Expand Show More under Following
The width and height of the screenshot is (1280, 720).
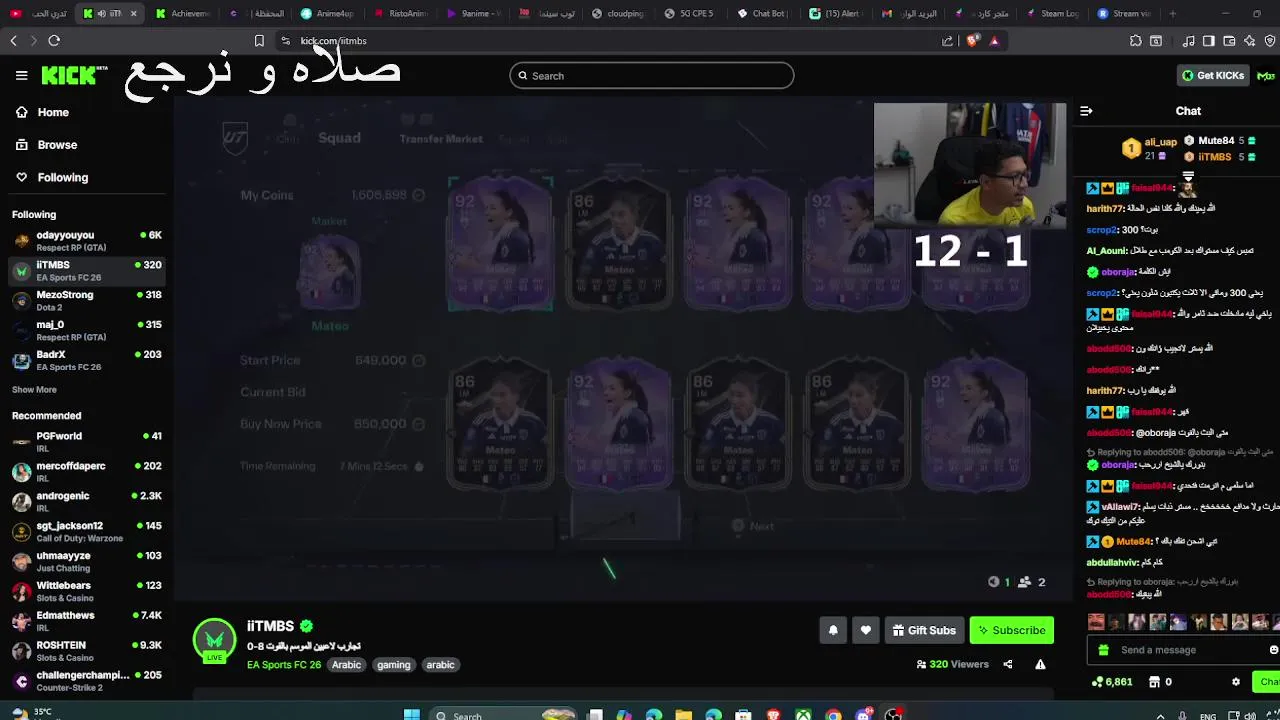click(34, 390)
